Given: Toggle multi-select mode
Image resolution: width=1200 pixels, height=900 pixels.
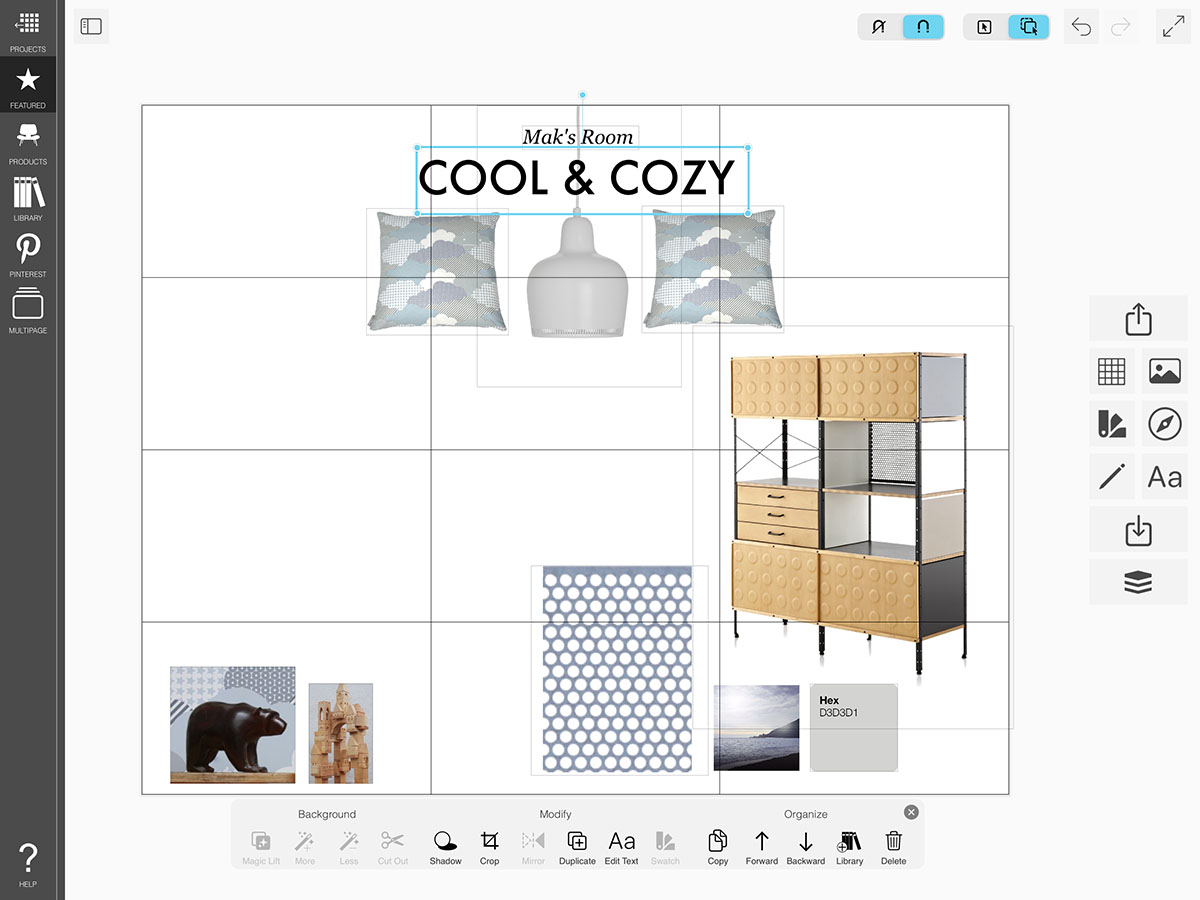Looking at the screenshot, I should tap(1028, 27).
